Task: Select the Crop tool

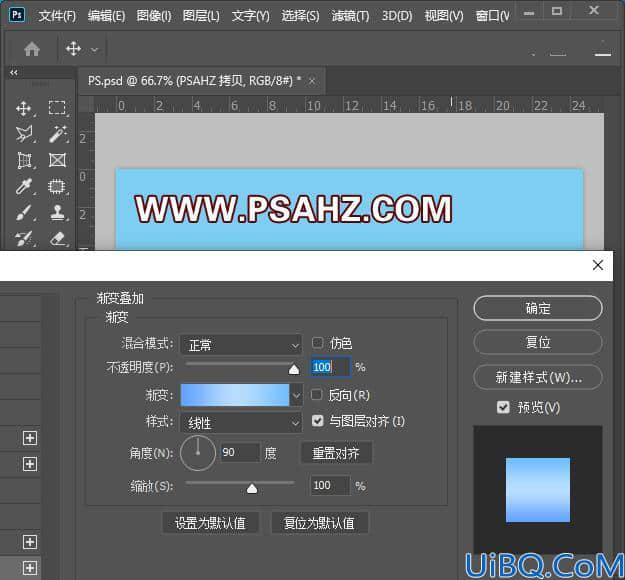Action: (x=24, y=161)
